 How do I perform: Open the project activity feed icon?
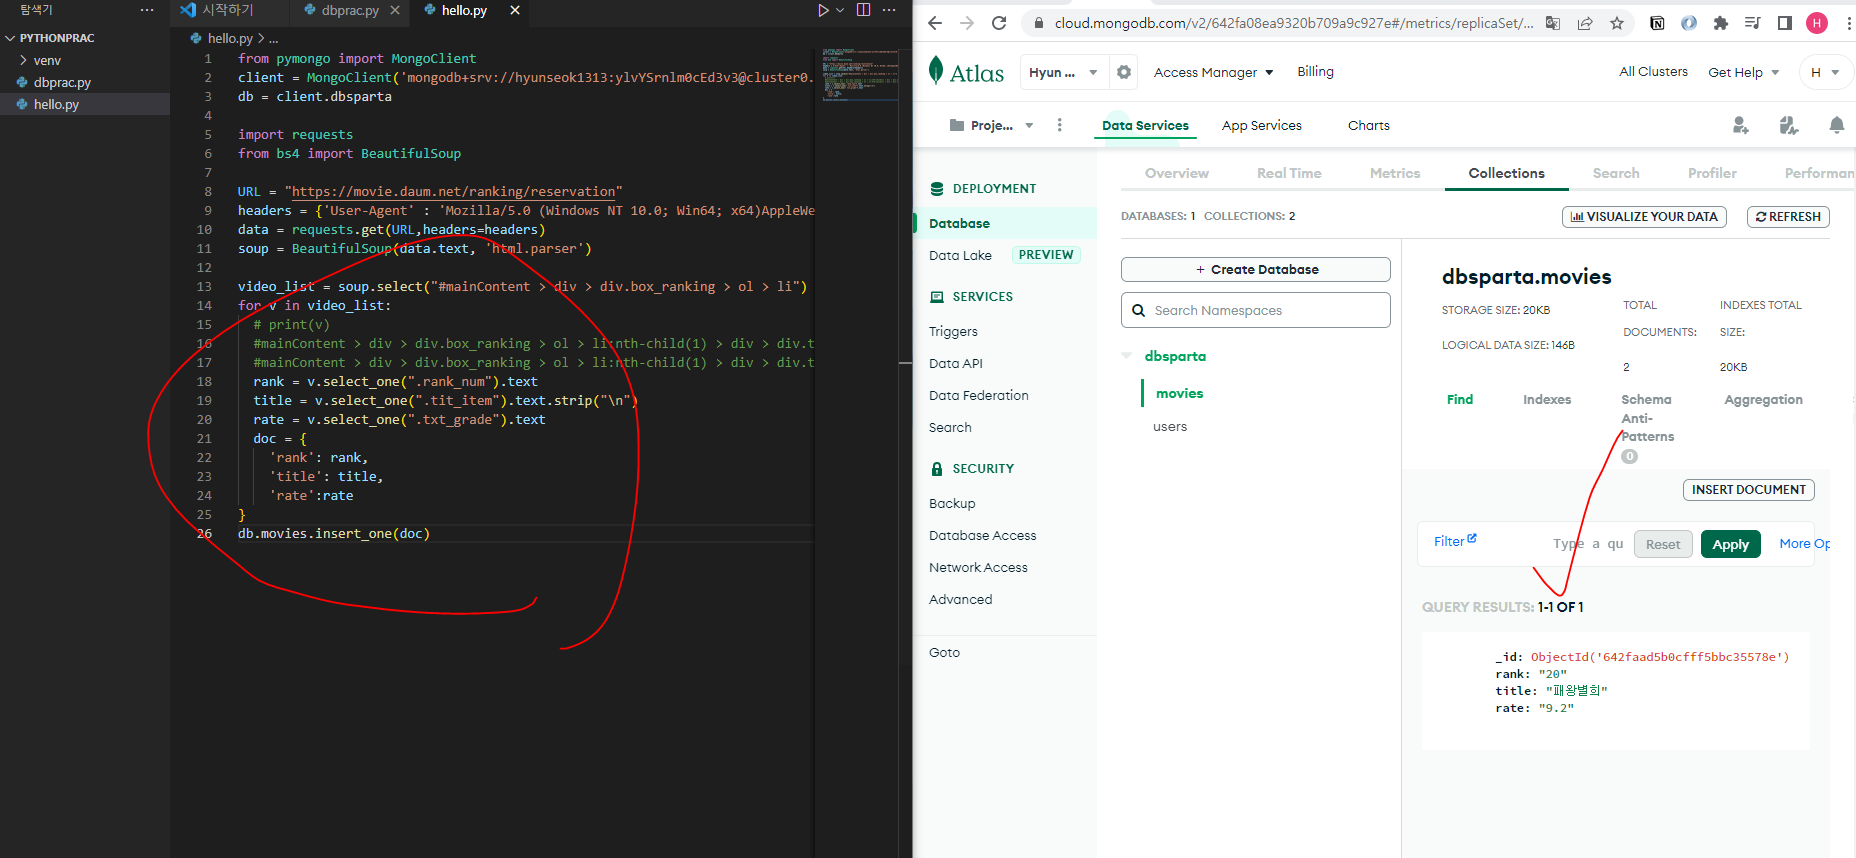pos(1789,125)
